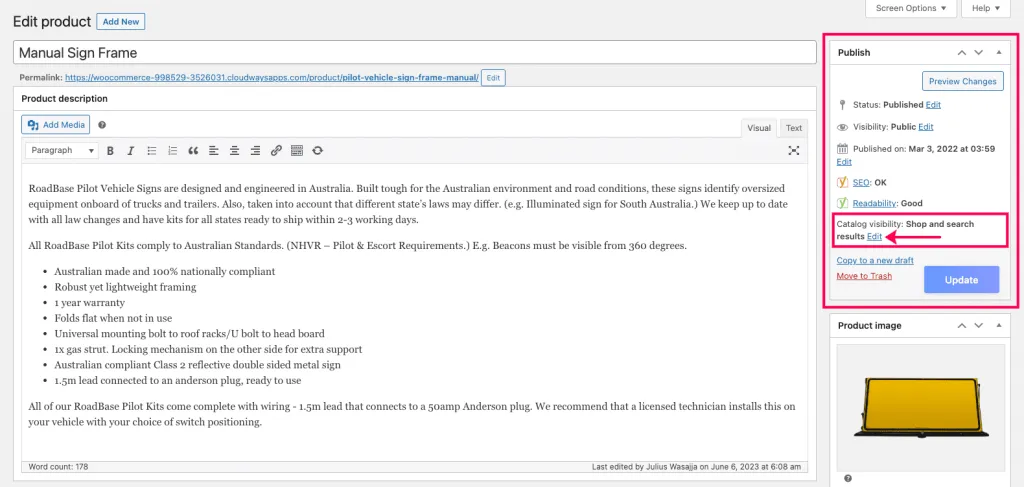Open the product permalink URL
This screenshot has height=487, width=1024.
(x=272, y=78)
